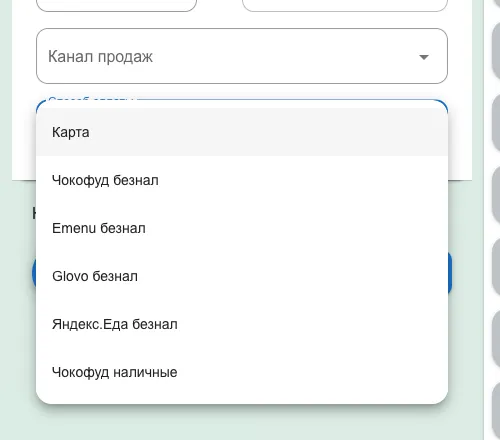The image size is (500, 440).
Task: Choose Чокофуд безнал from the list
Action: (242, 180)
